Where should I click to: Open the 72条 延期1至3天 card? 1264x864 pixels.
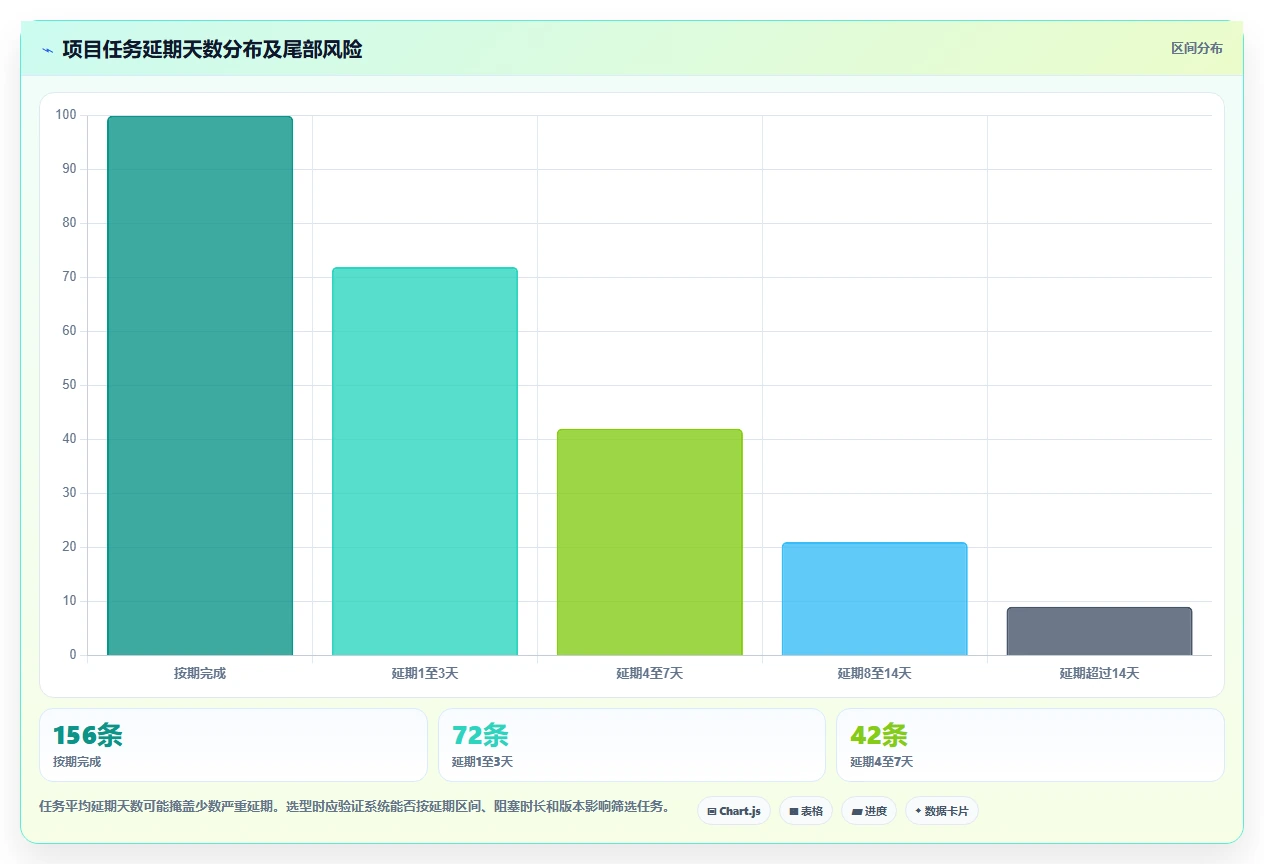point(632,745)
